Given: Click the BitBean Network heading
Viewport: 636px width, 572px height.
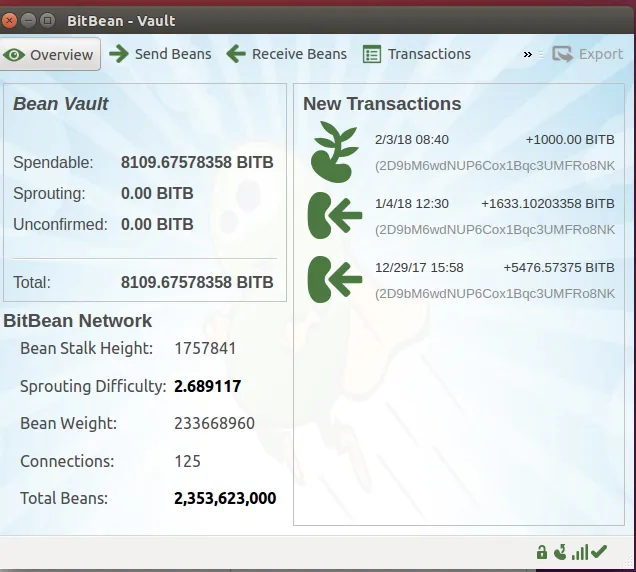Looking at the screenshot, I should pyautogui.click(x=77, y=321).
